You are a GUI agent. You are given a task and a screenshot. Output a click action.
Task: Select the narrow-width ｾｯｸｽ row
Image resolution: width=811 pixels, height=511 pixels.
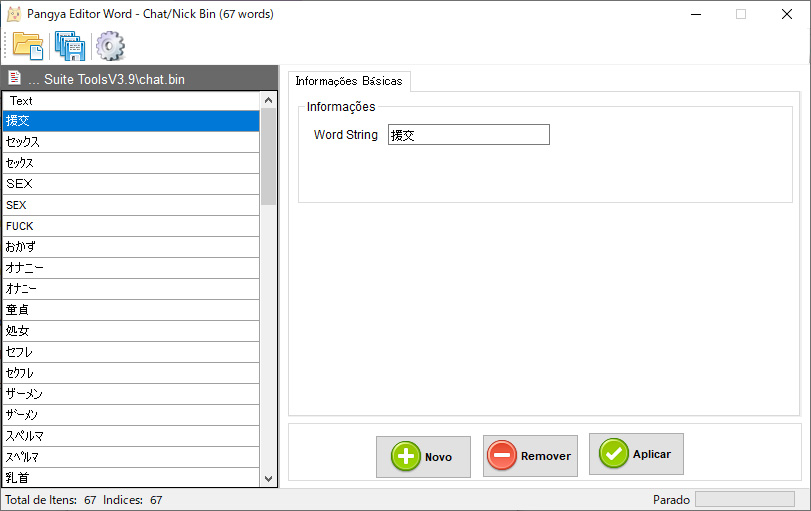coord(131,163)
